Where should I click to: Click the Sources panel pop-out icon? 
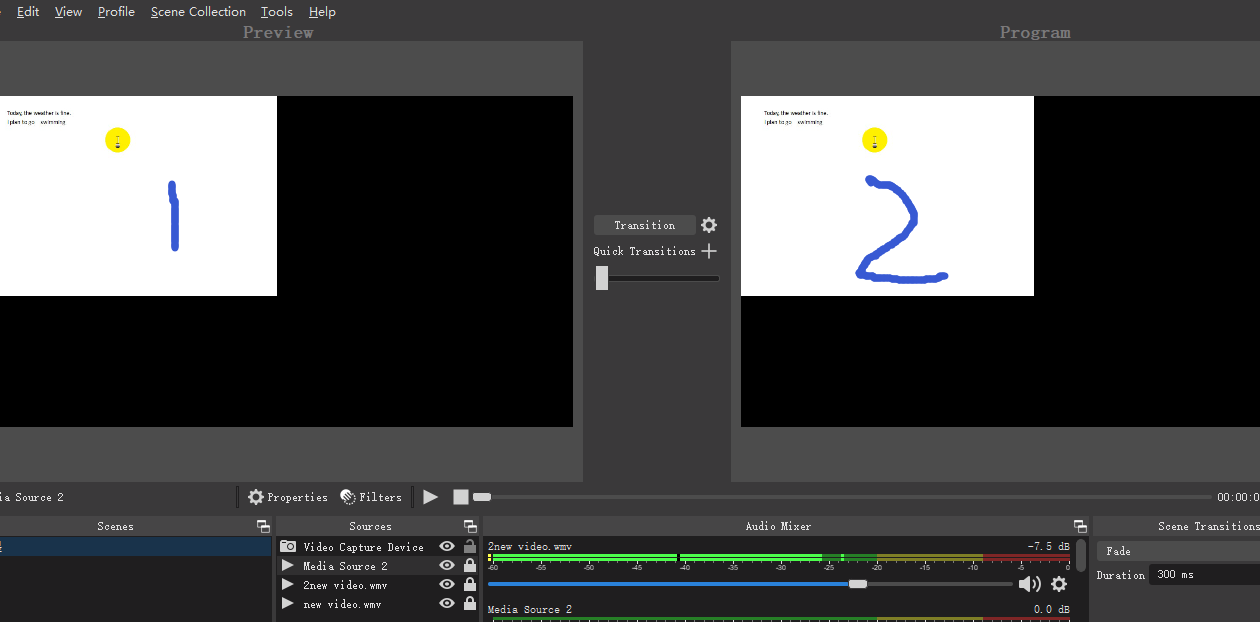point(470,526)
